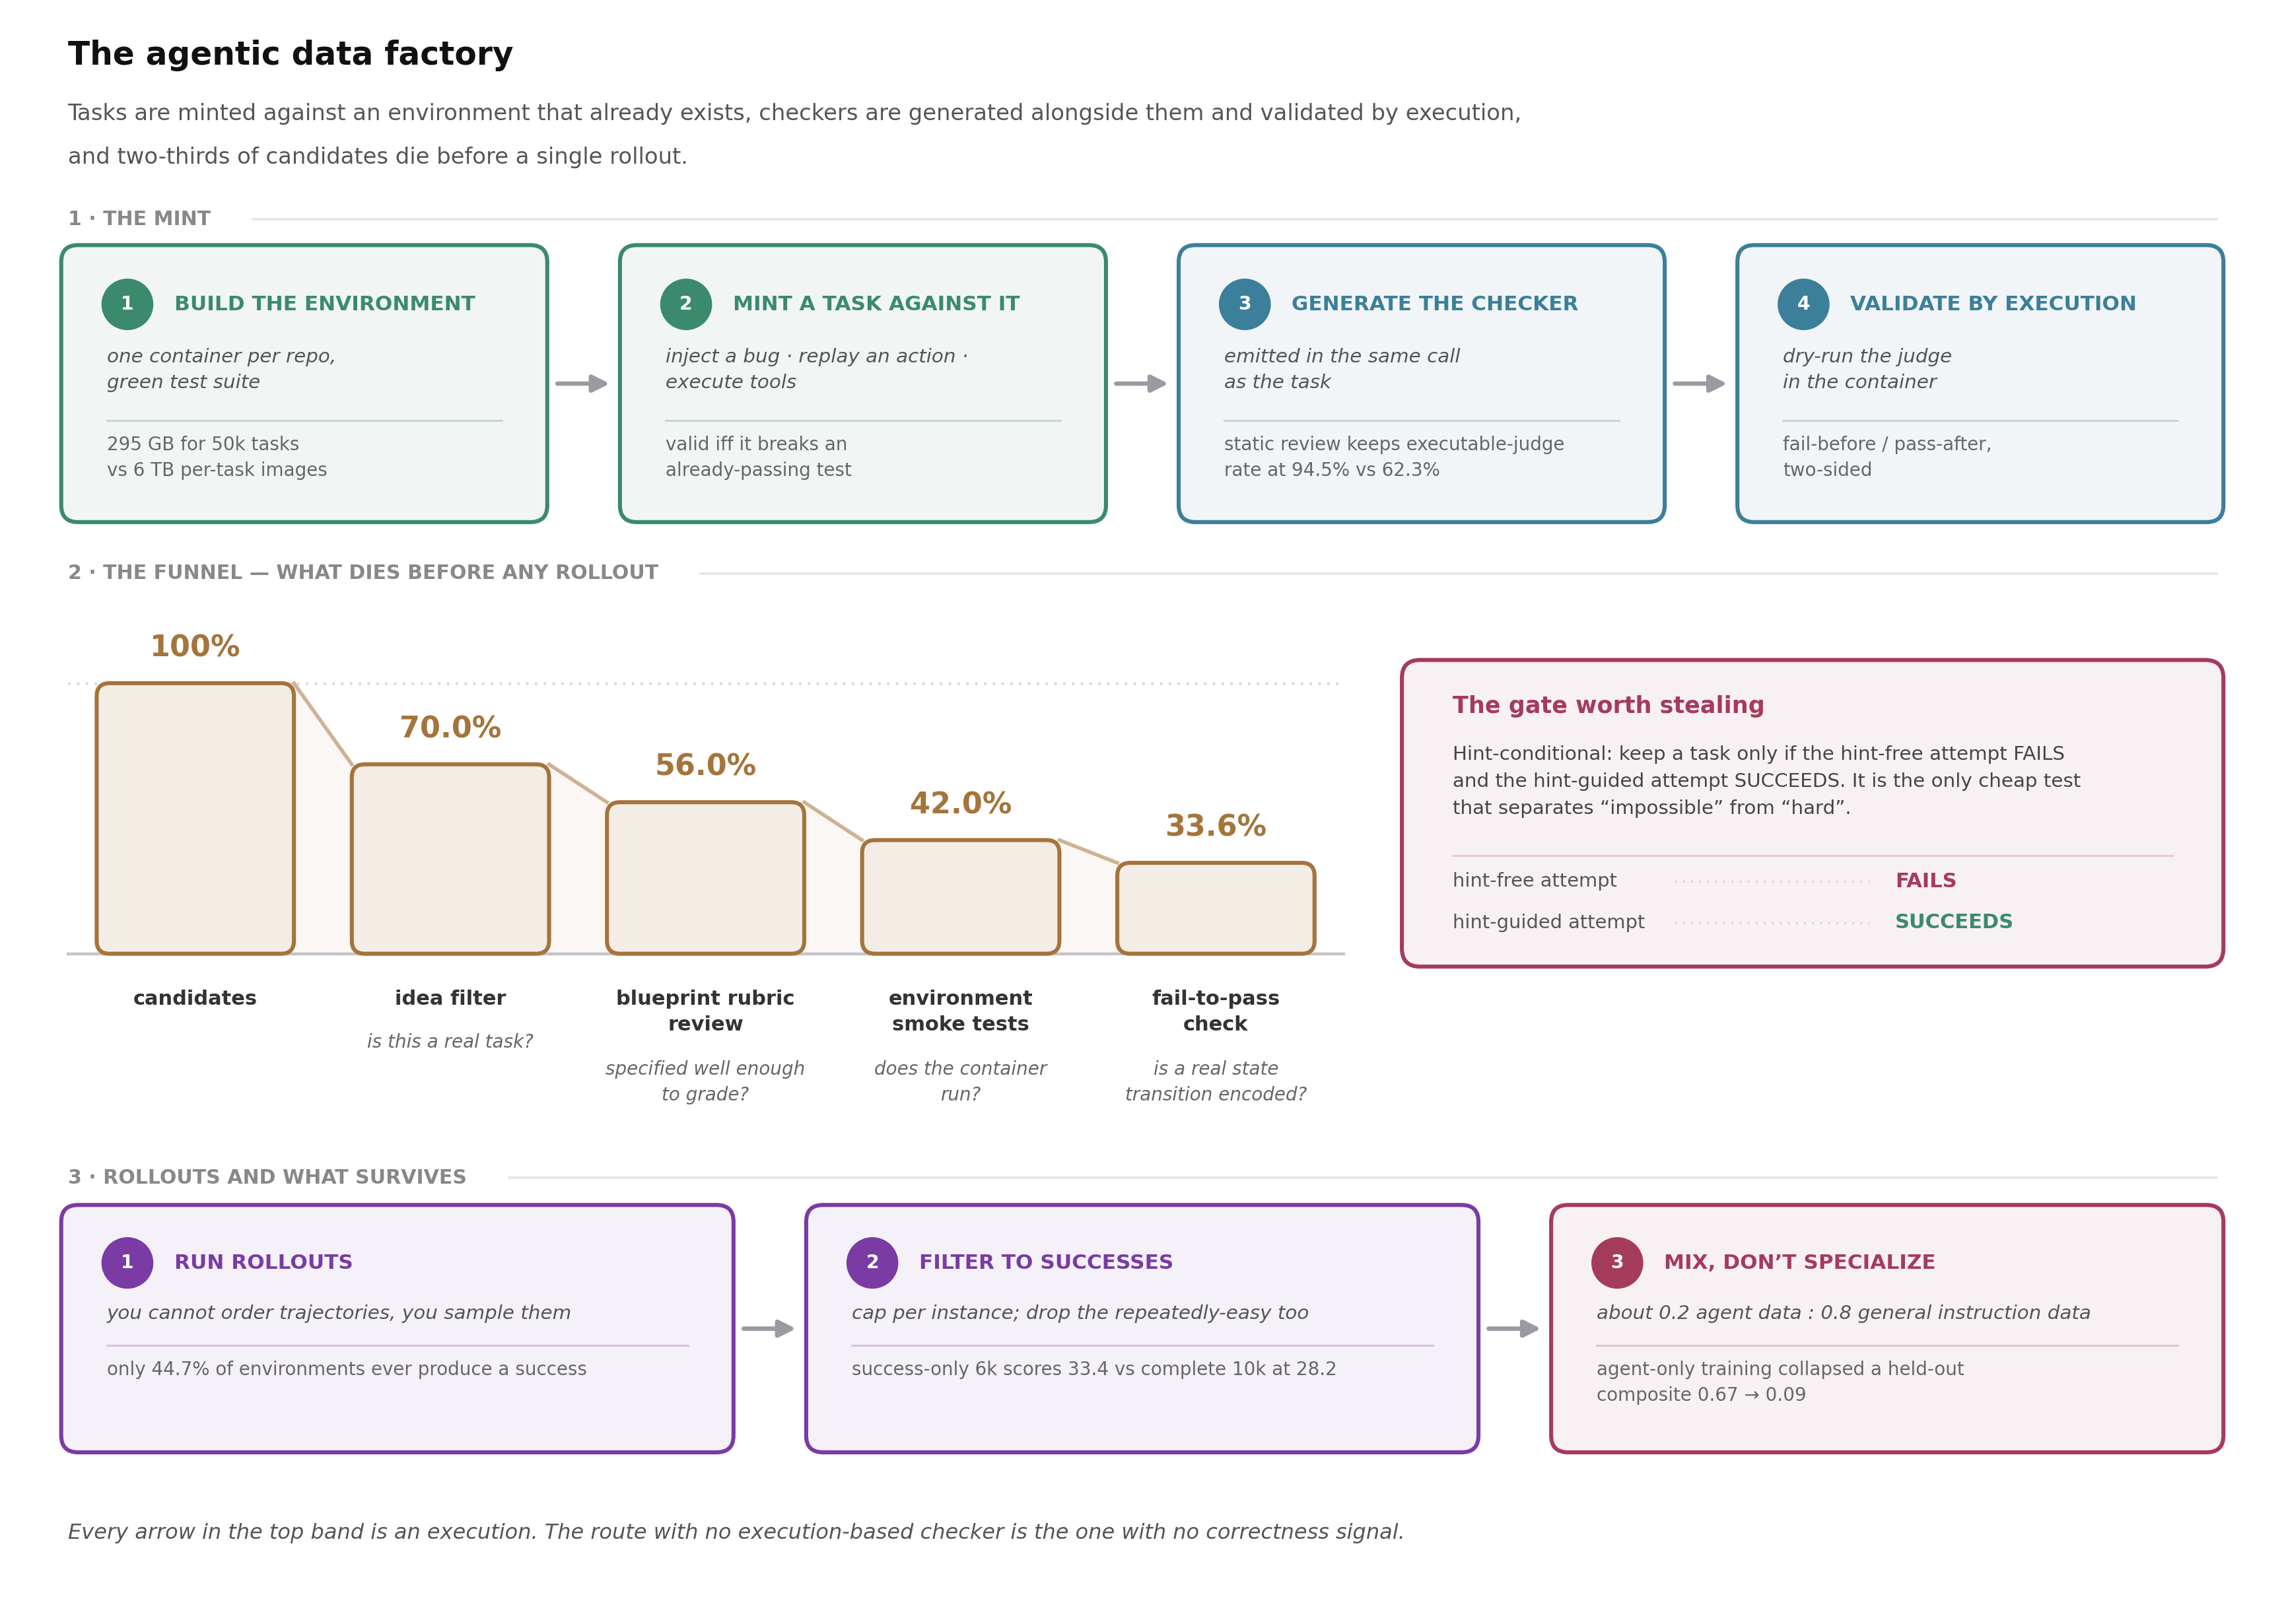This screenshot has width=2284, height=1624.
Task: Click the blue number 3 circle for Generate the Checker
Action: 1244,304
